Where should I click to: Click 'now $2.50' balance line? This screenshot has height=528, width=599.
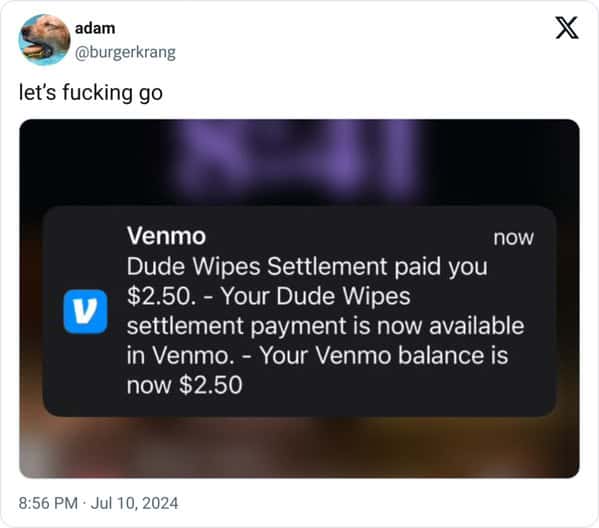pyautogui.click(x=185, y=385)
